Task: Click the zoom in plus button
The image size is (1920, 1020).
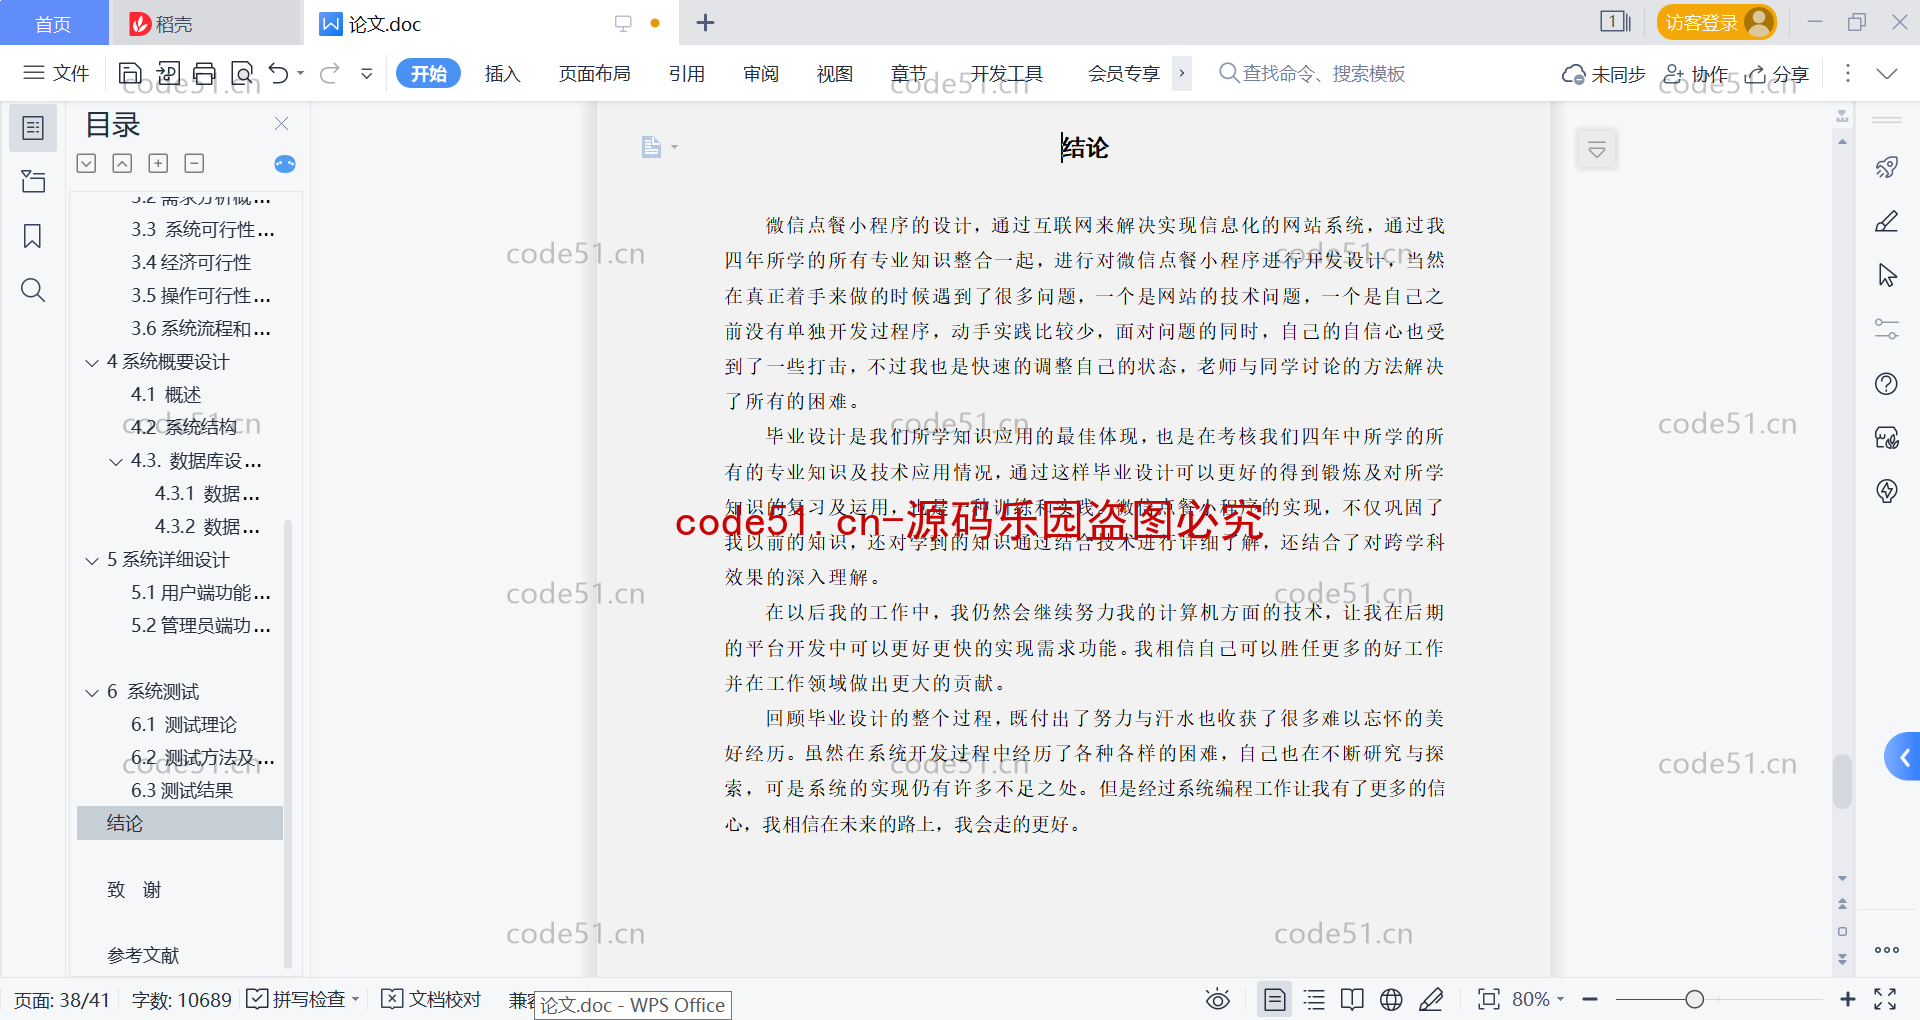Action: 1848,999
